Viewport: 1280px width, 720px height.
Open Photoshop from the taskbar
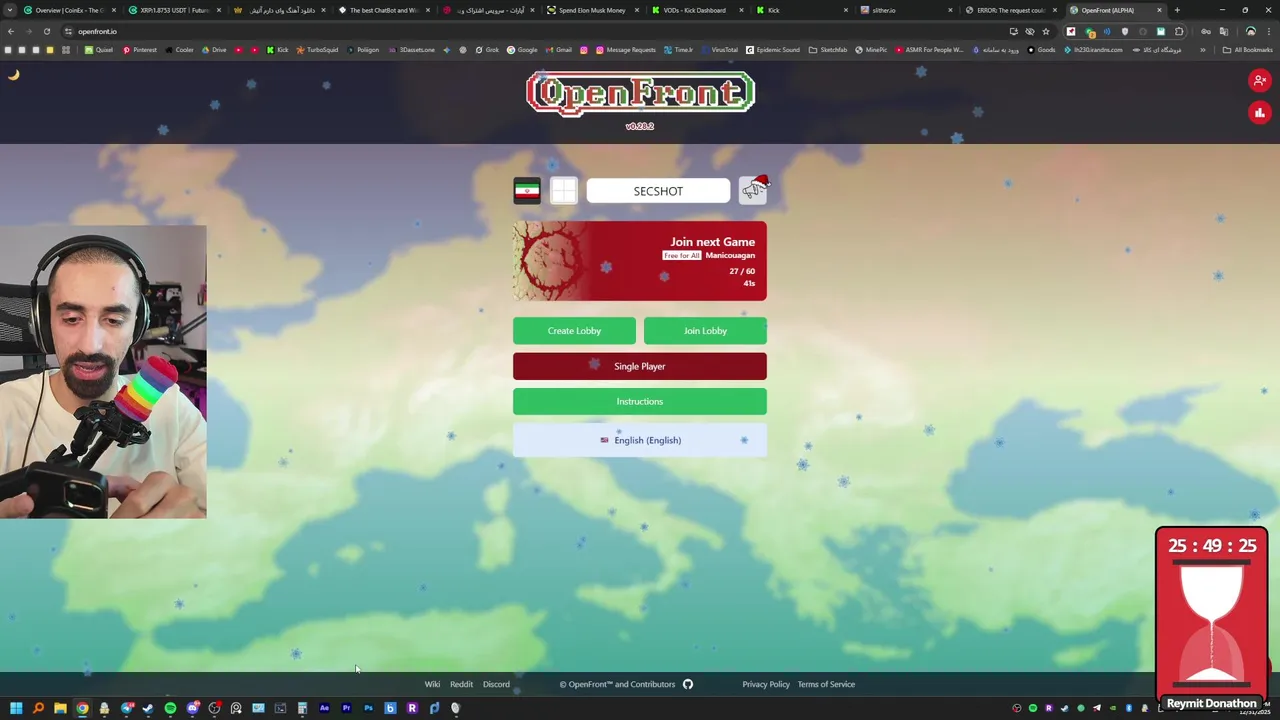tap(368, 708)
